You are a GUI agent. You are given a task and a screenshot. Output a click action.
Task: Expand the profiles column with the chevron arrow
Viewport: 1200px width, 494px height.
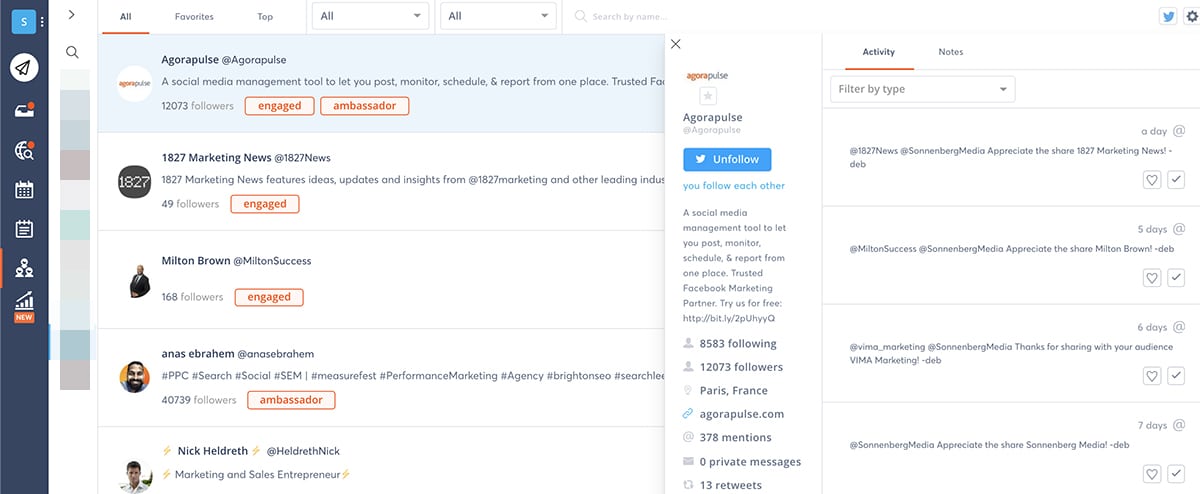click(72, 15)
